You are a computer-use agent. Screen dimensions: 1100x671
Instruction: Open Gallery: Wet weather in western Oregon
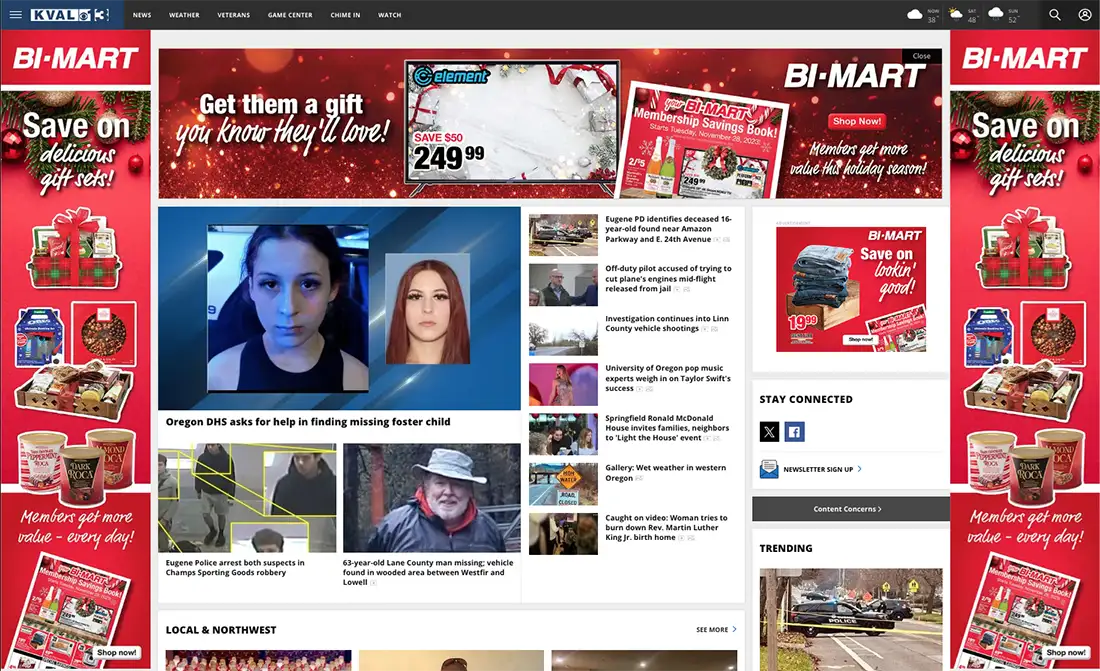[666, 472]
